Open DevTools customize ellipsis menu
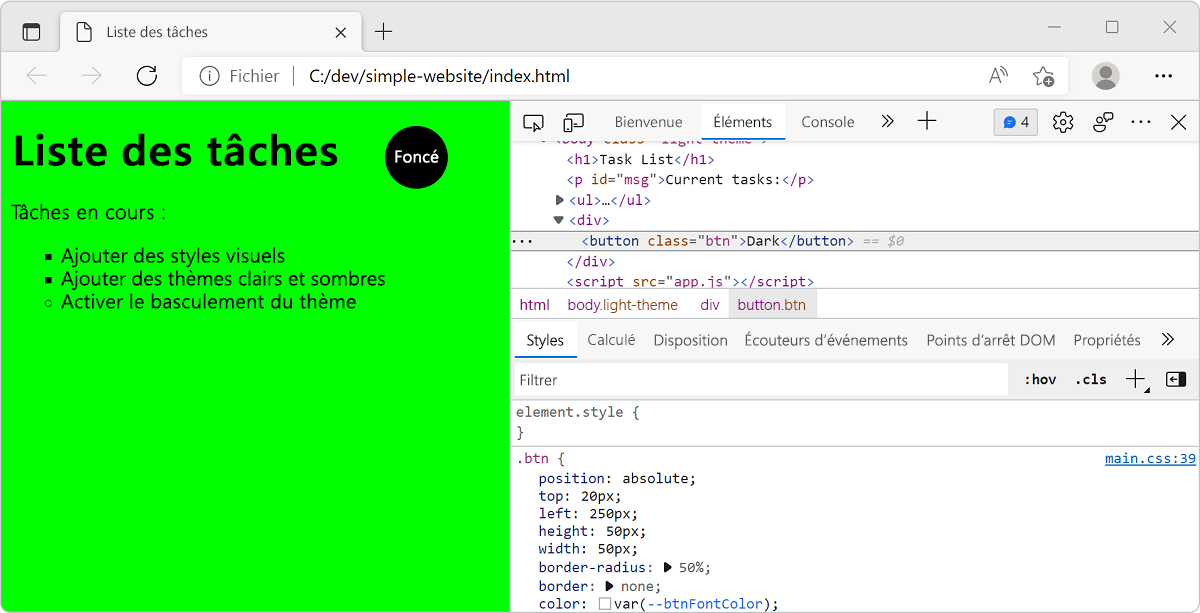This screenshot has height=613, width=1200. [x=1141, y=122]
